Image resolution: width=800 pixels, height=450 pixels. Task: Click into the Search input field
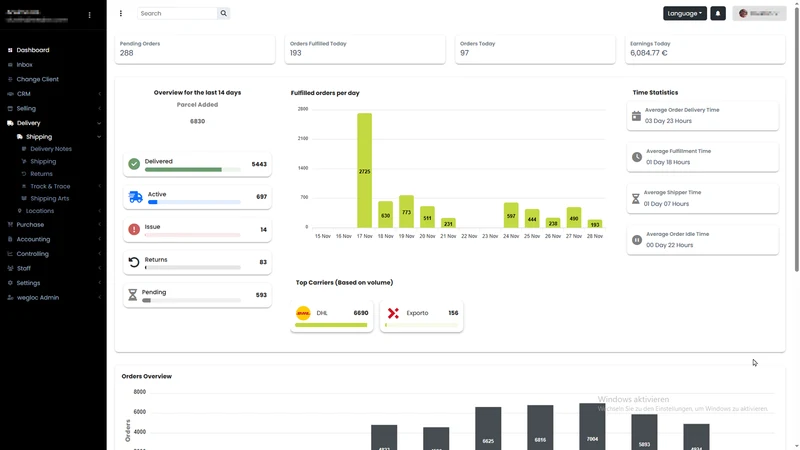pyautogui.click(x=178, y=13)
